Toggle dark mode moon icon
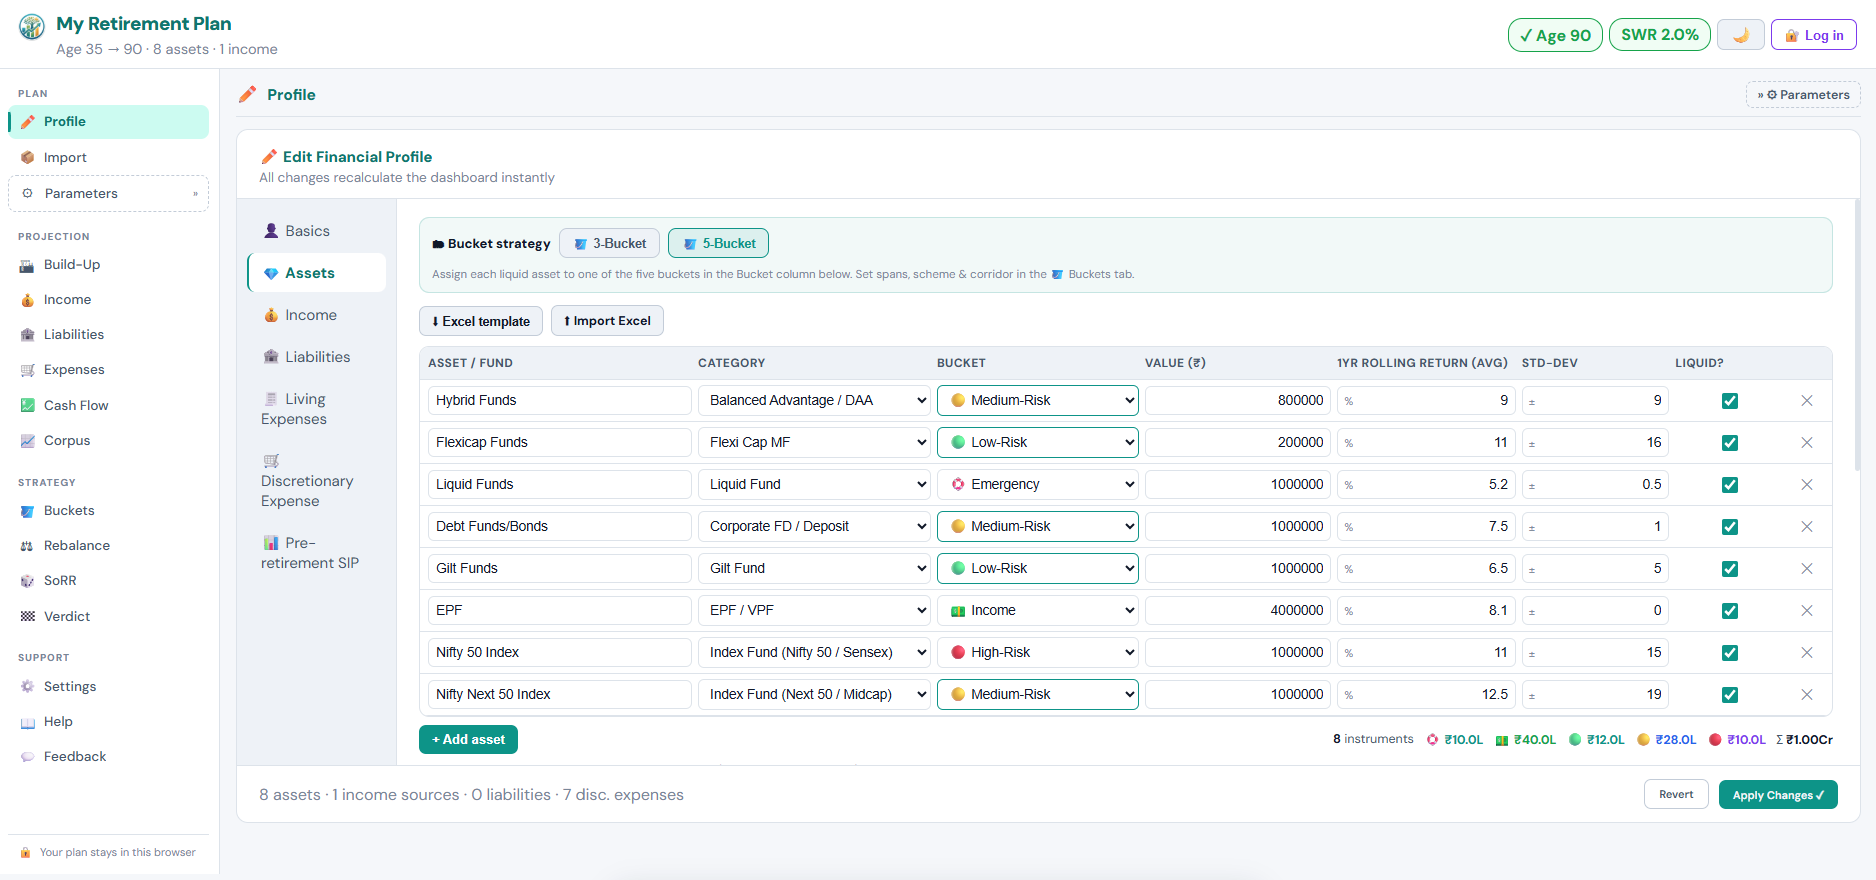Screen dimensions: 1876x880 coord(1741,35)
